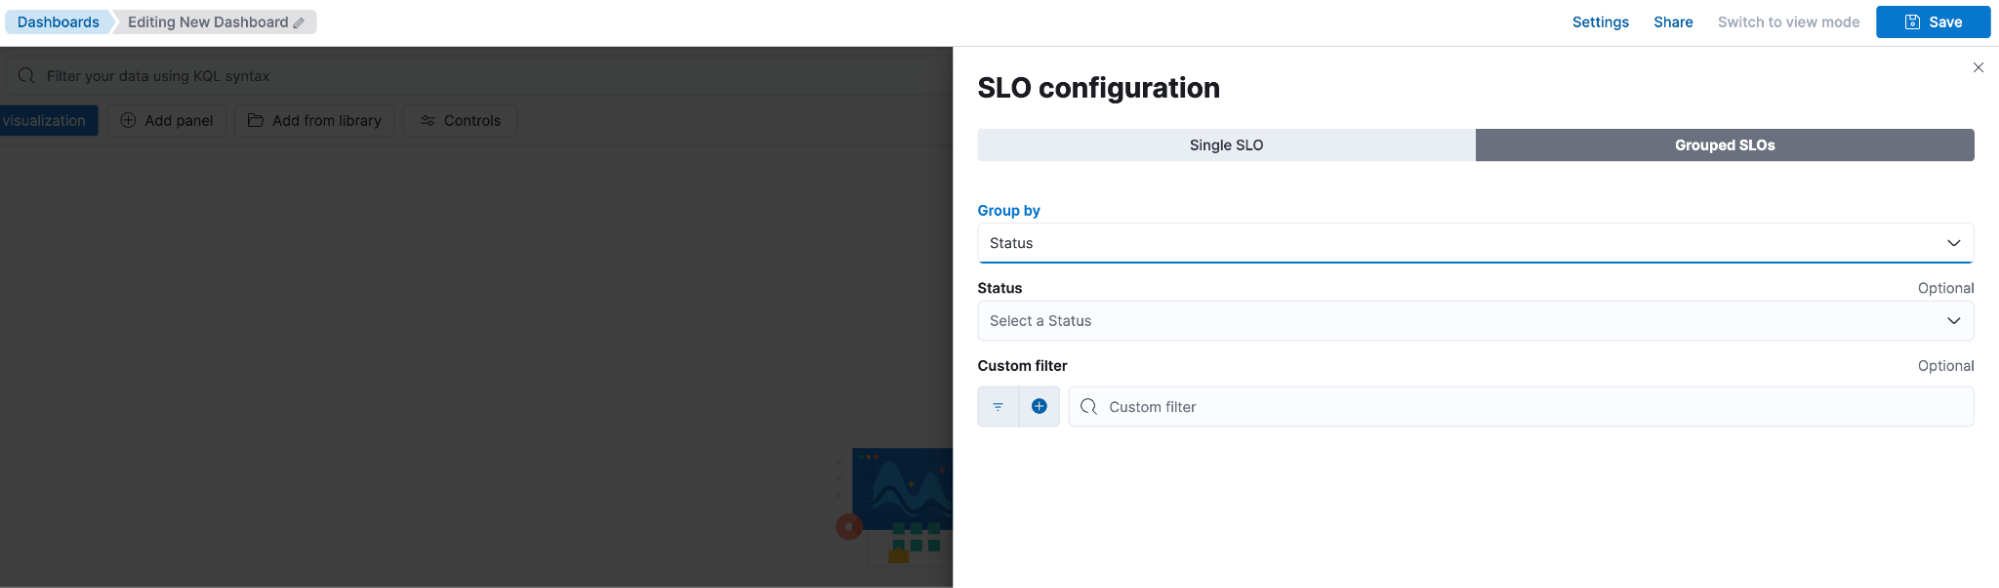Image resolution: width=1999 pixels, height=588 pixels.
Task: Open the Group by dropdown showing Status
Action: (1475, 242)
